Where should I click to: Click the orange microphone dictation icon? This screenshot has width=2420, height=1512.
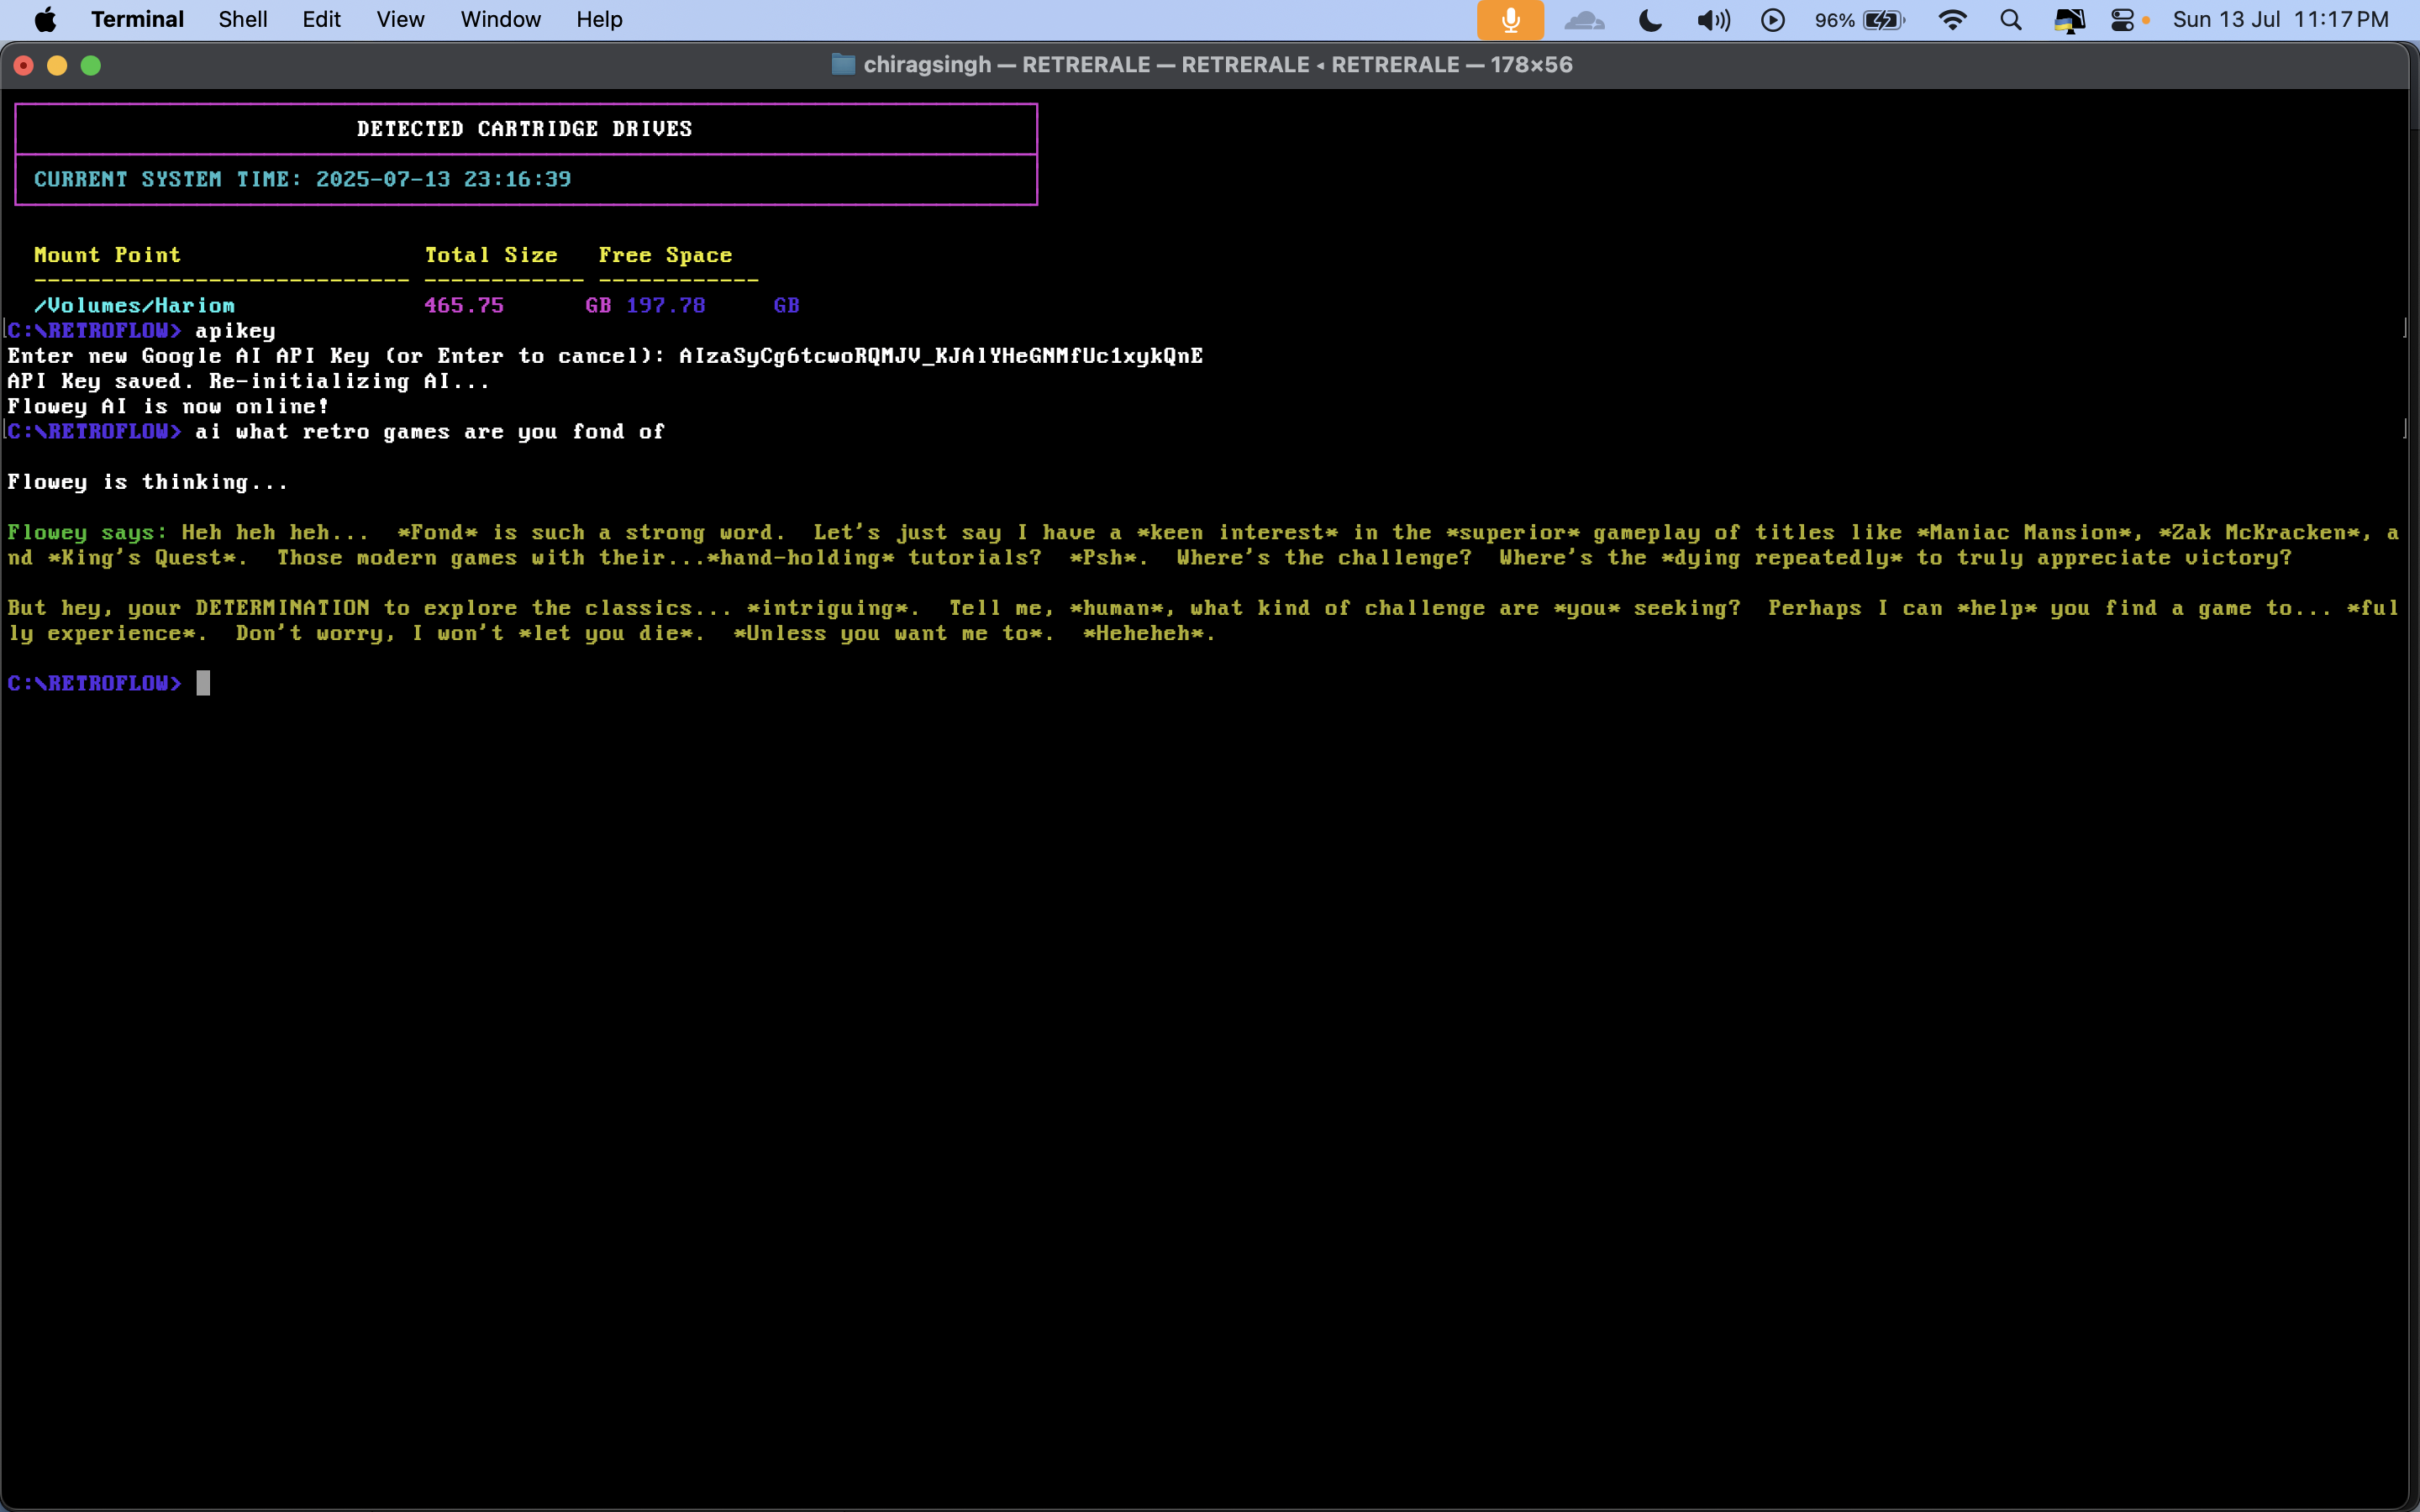coord(1510,20)
